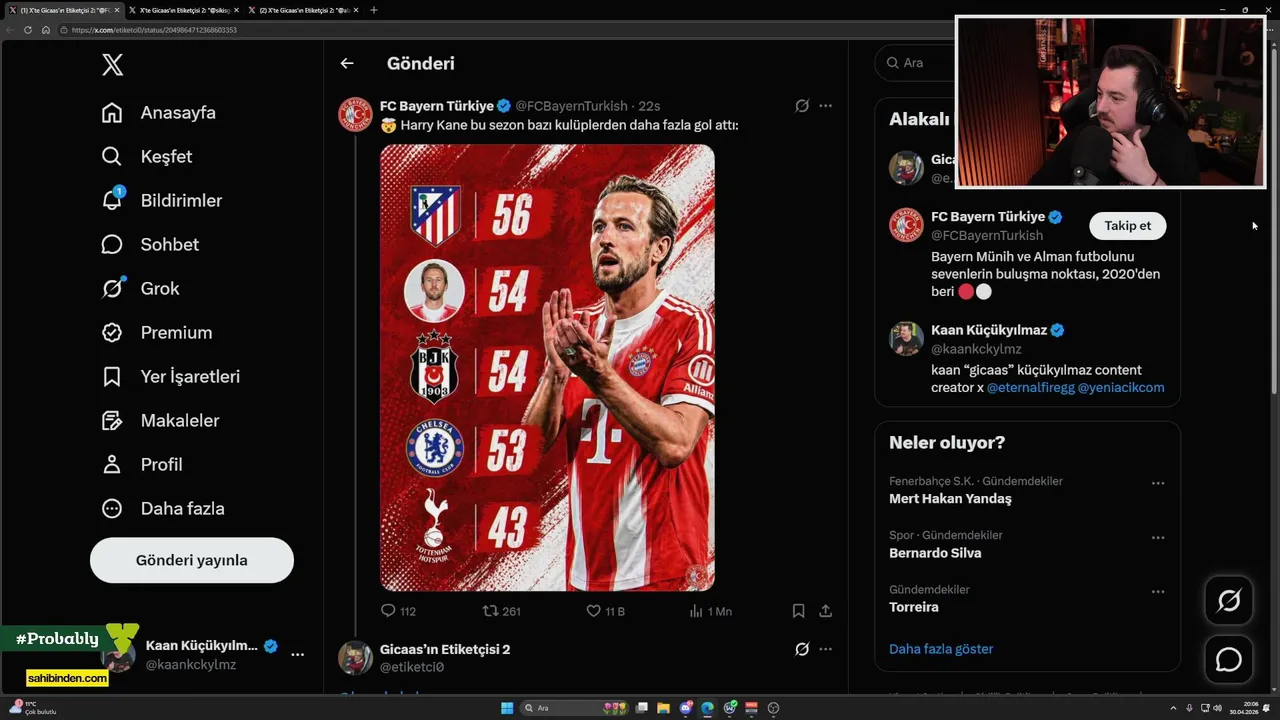Open the options menu for the Bernardo Silva trend
This screenshot has height=720, width=1280.
[1158, 537]
